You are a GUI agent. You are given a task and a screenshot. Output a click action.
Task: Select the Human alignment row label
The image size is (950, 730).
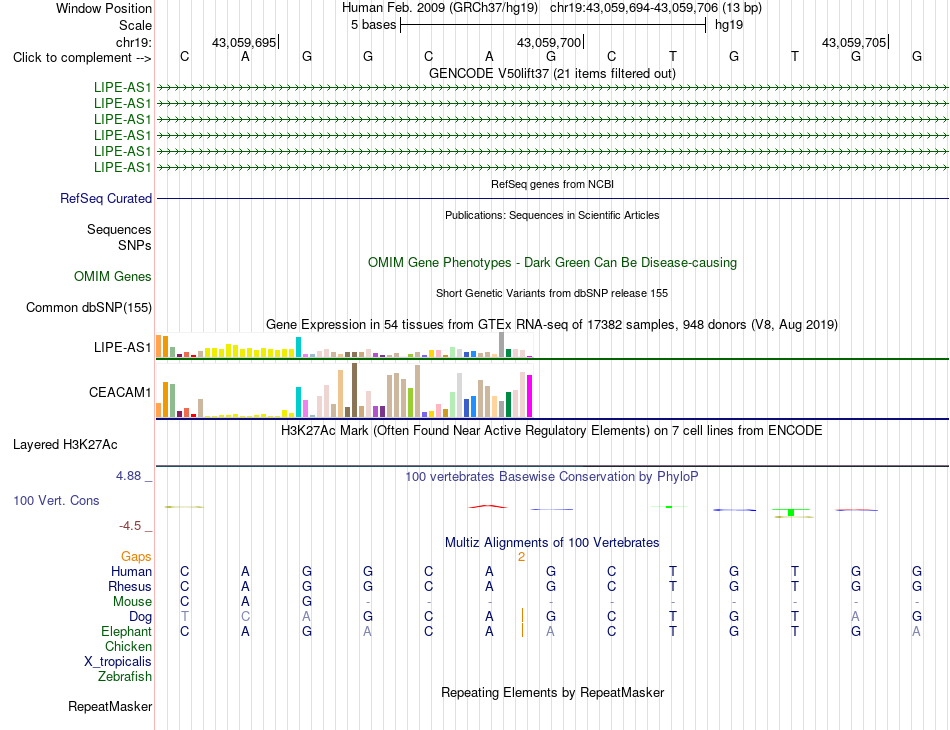[x=131, y=571]
